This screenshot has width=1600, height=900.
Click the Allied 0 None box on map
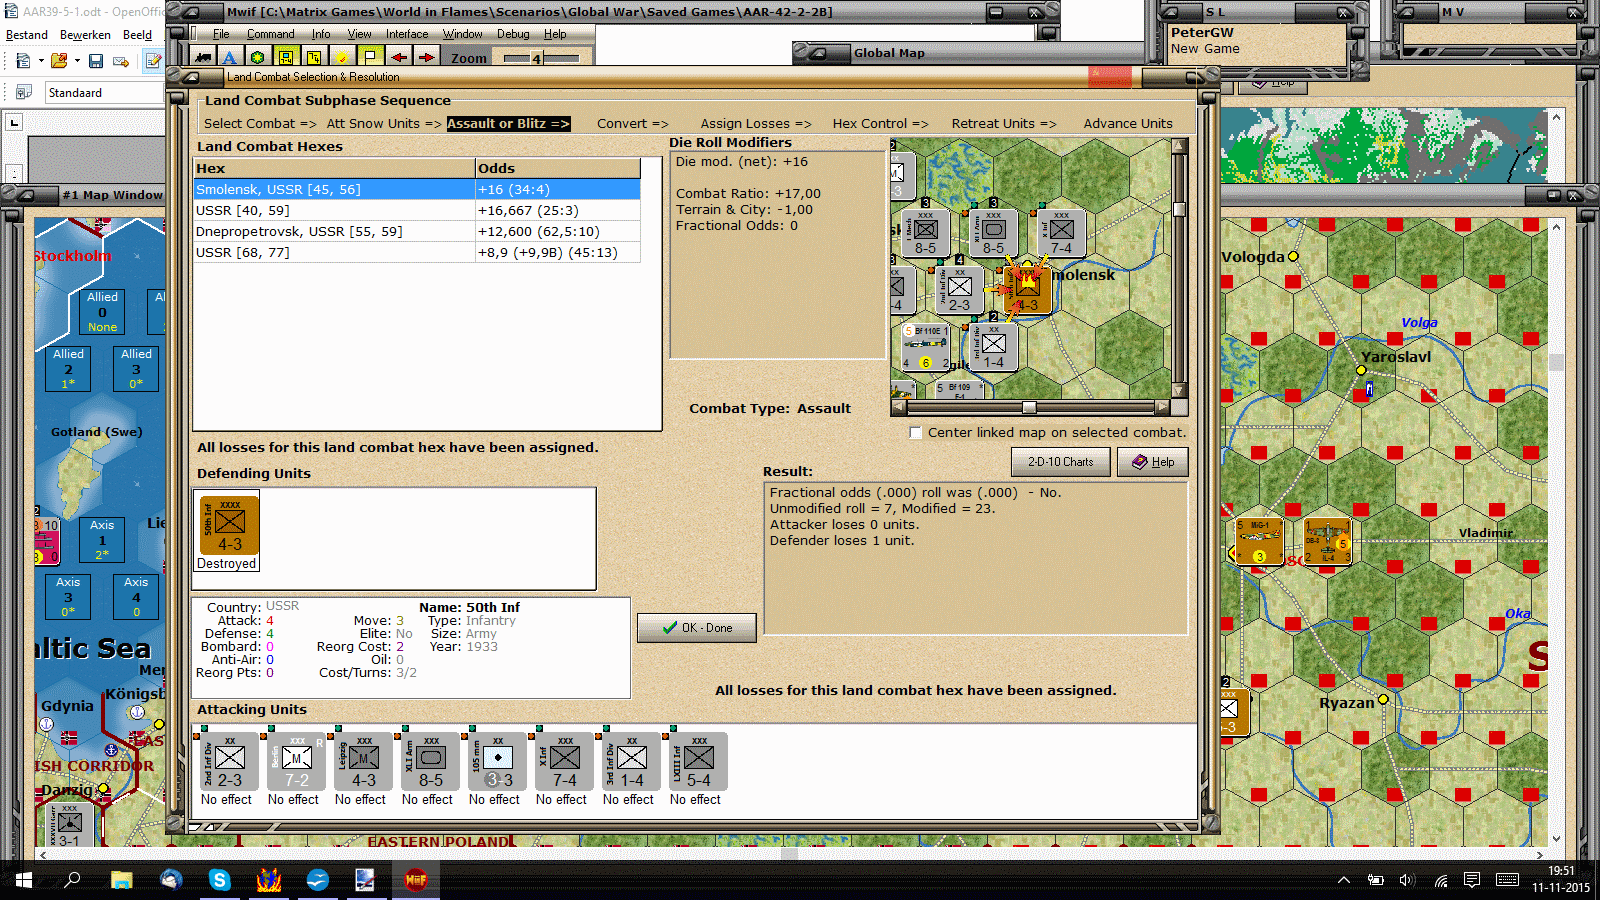[x=102, y=312]
